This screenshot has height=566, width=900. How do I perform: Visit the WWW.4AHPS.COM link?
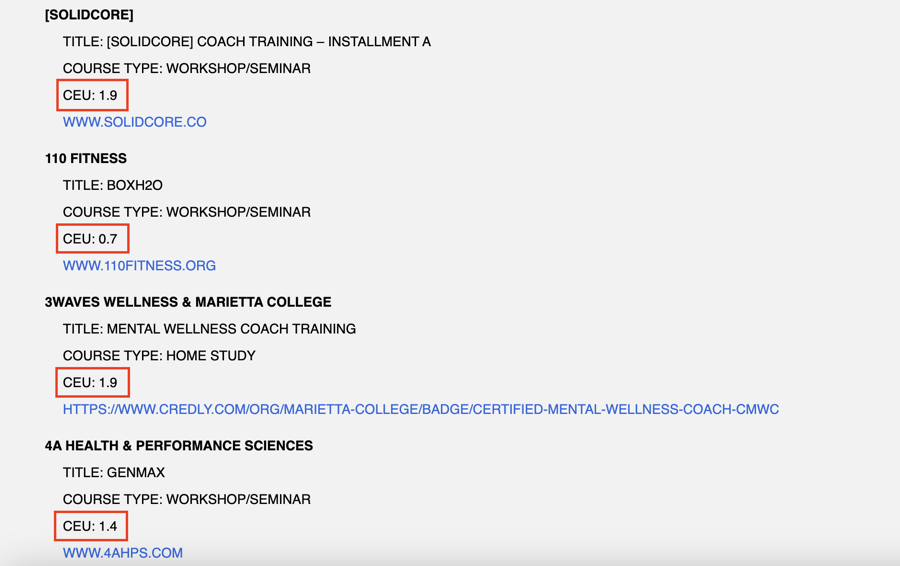pos(122,553)
